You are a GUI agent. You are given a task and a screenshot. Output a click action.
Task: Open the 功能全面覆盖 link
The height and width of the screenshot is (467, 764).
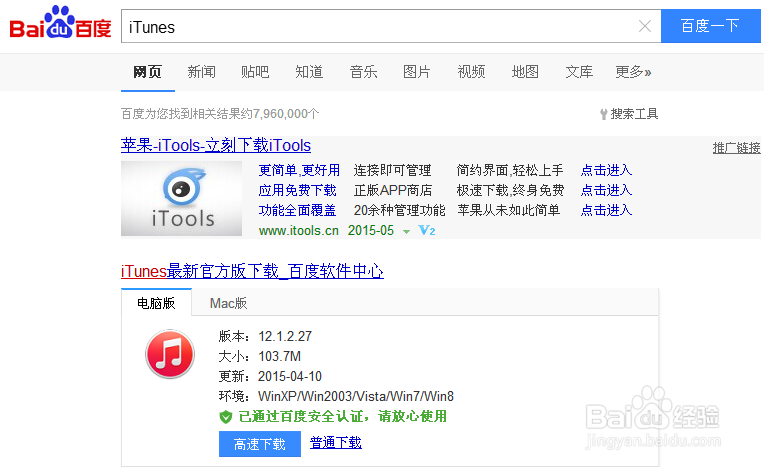[x=297, y=210]
